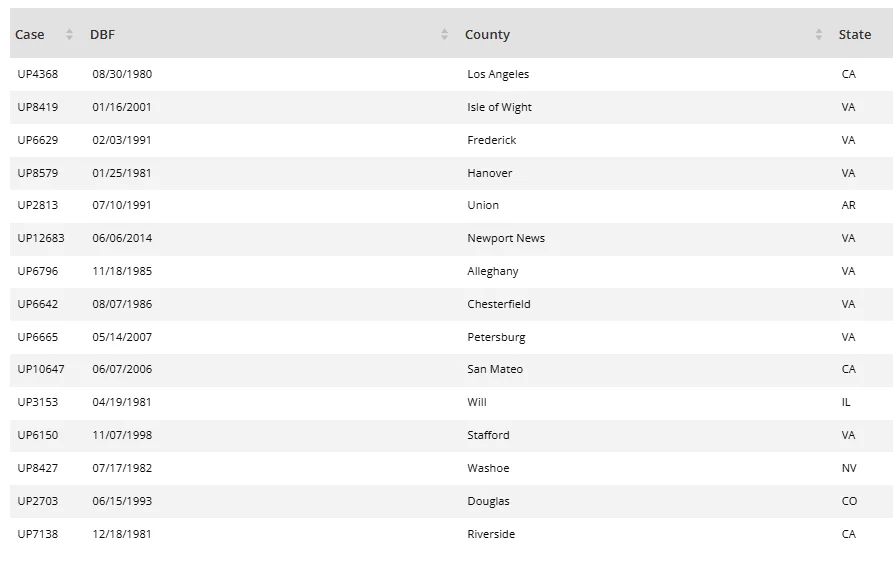
Task: Open case UP8419
Action: coord(38,107)
